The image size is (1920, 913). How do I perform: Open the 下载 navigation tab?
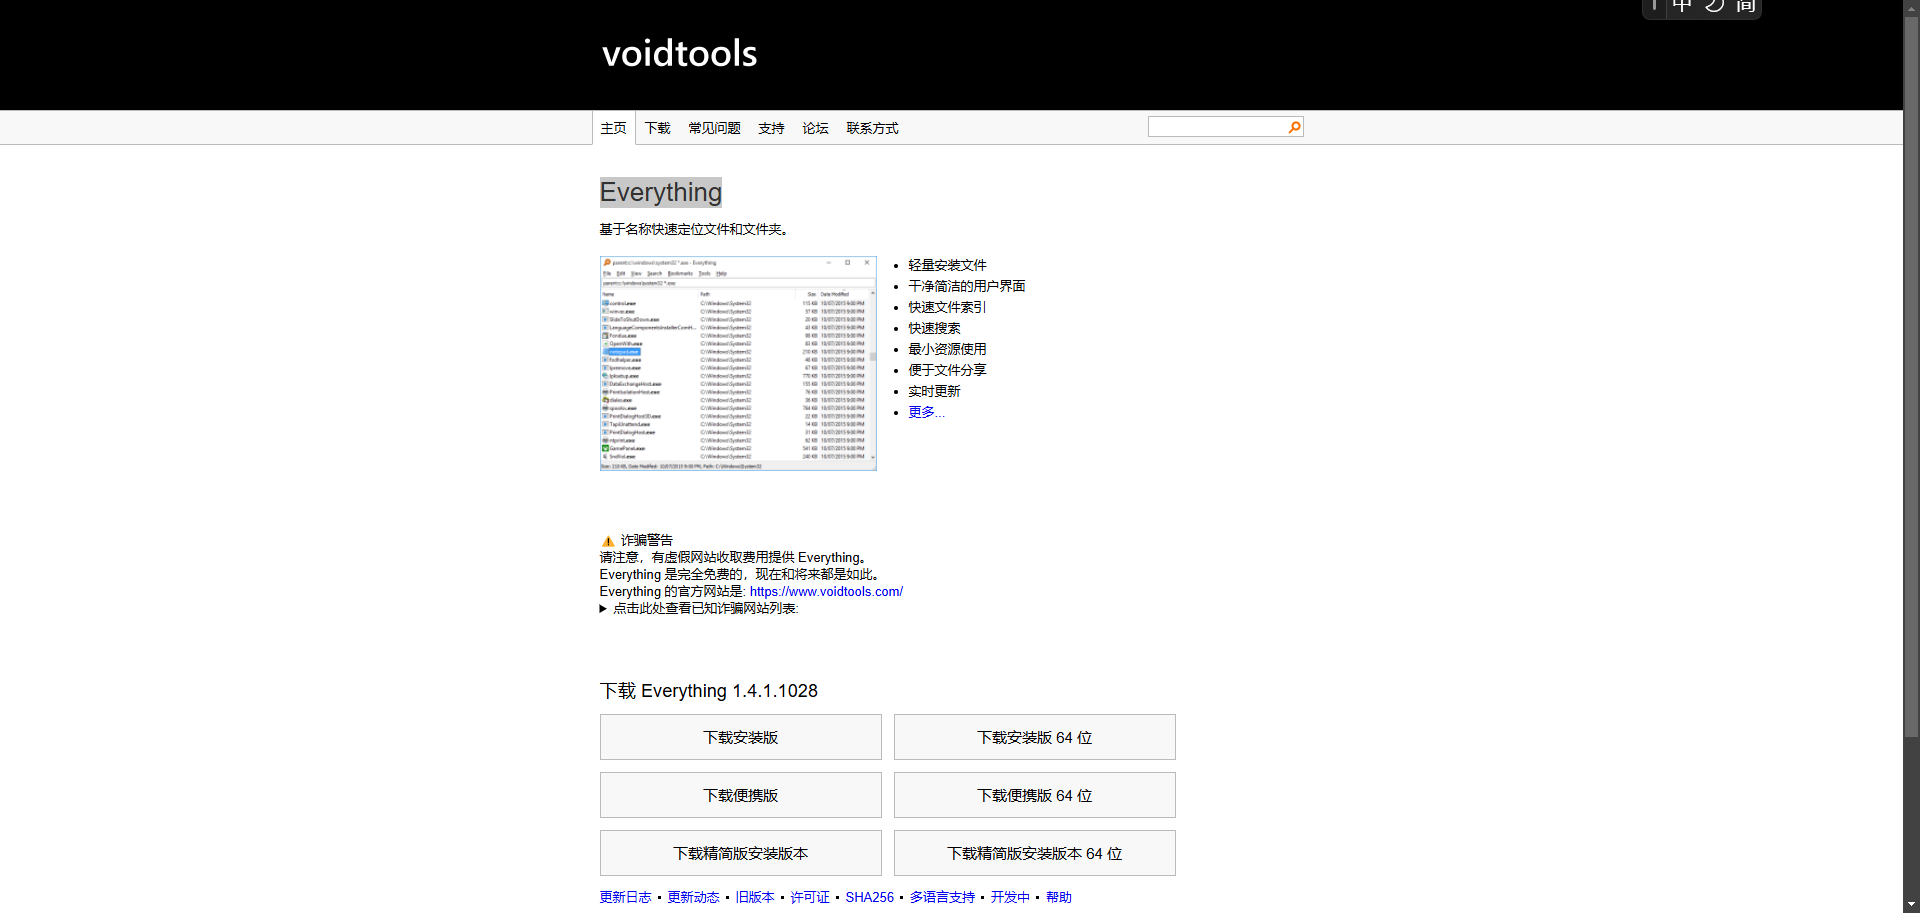point(657,128)
